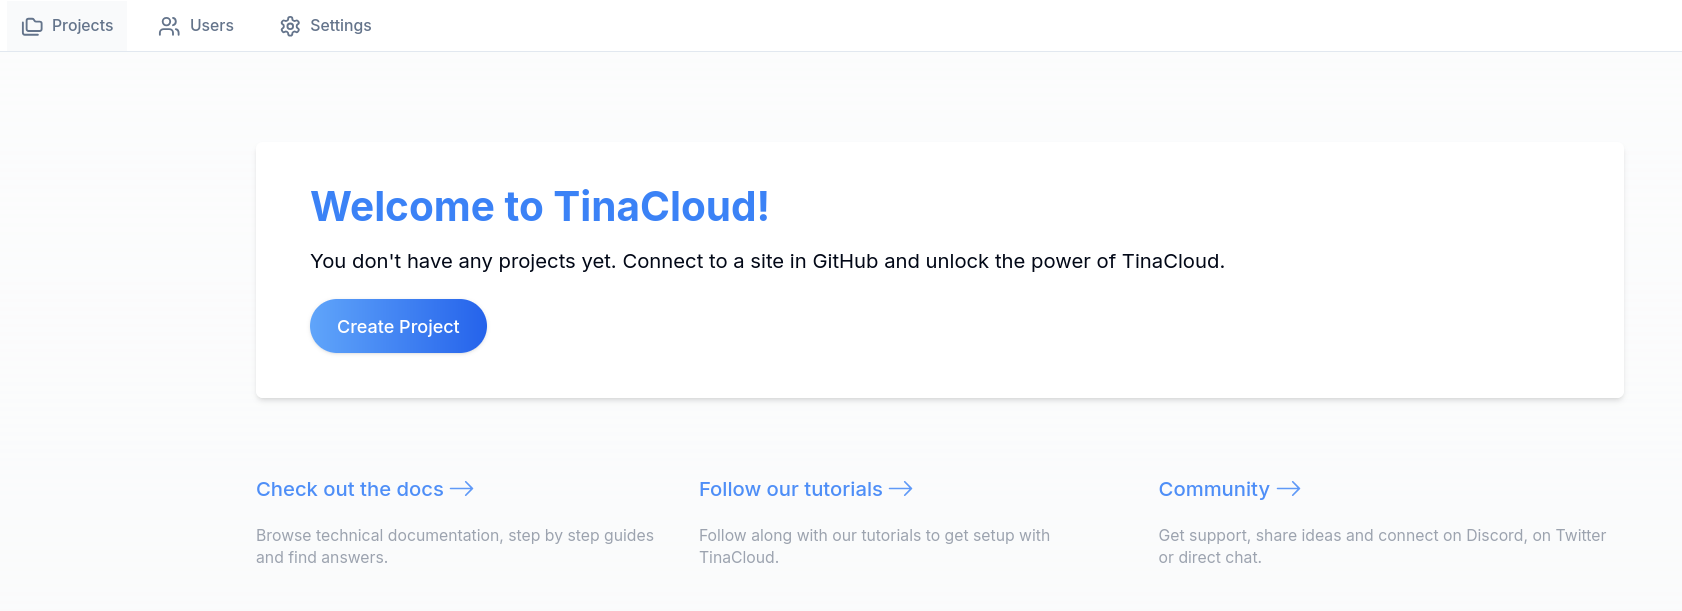This screenshot has width=1682, height=611.
Task: Click the Users people icon
Action: pos(169,26)
